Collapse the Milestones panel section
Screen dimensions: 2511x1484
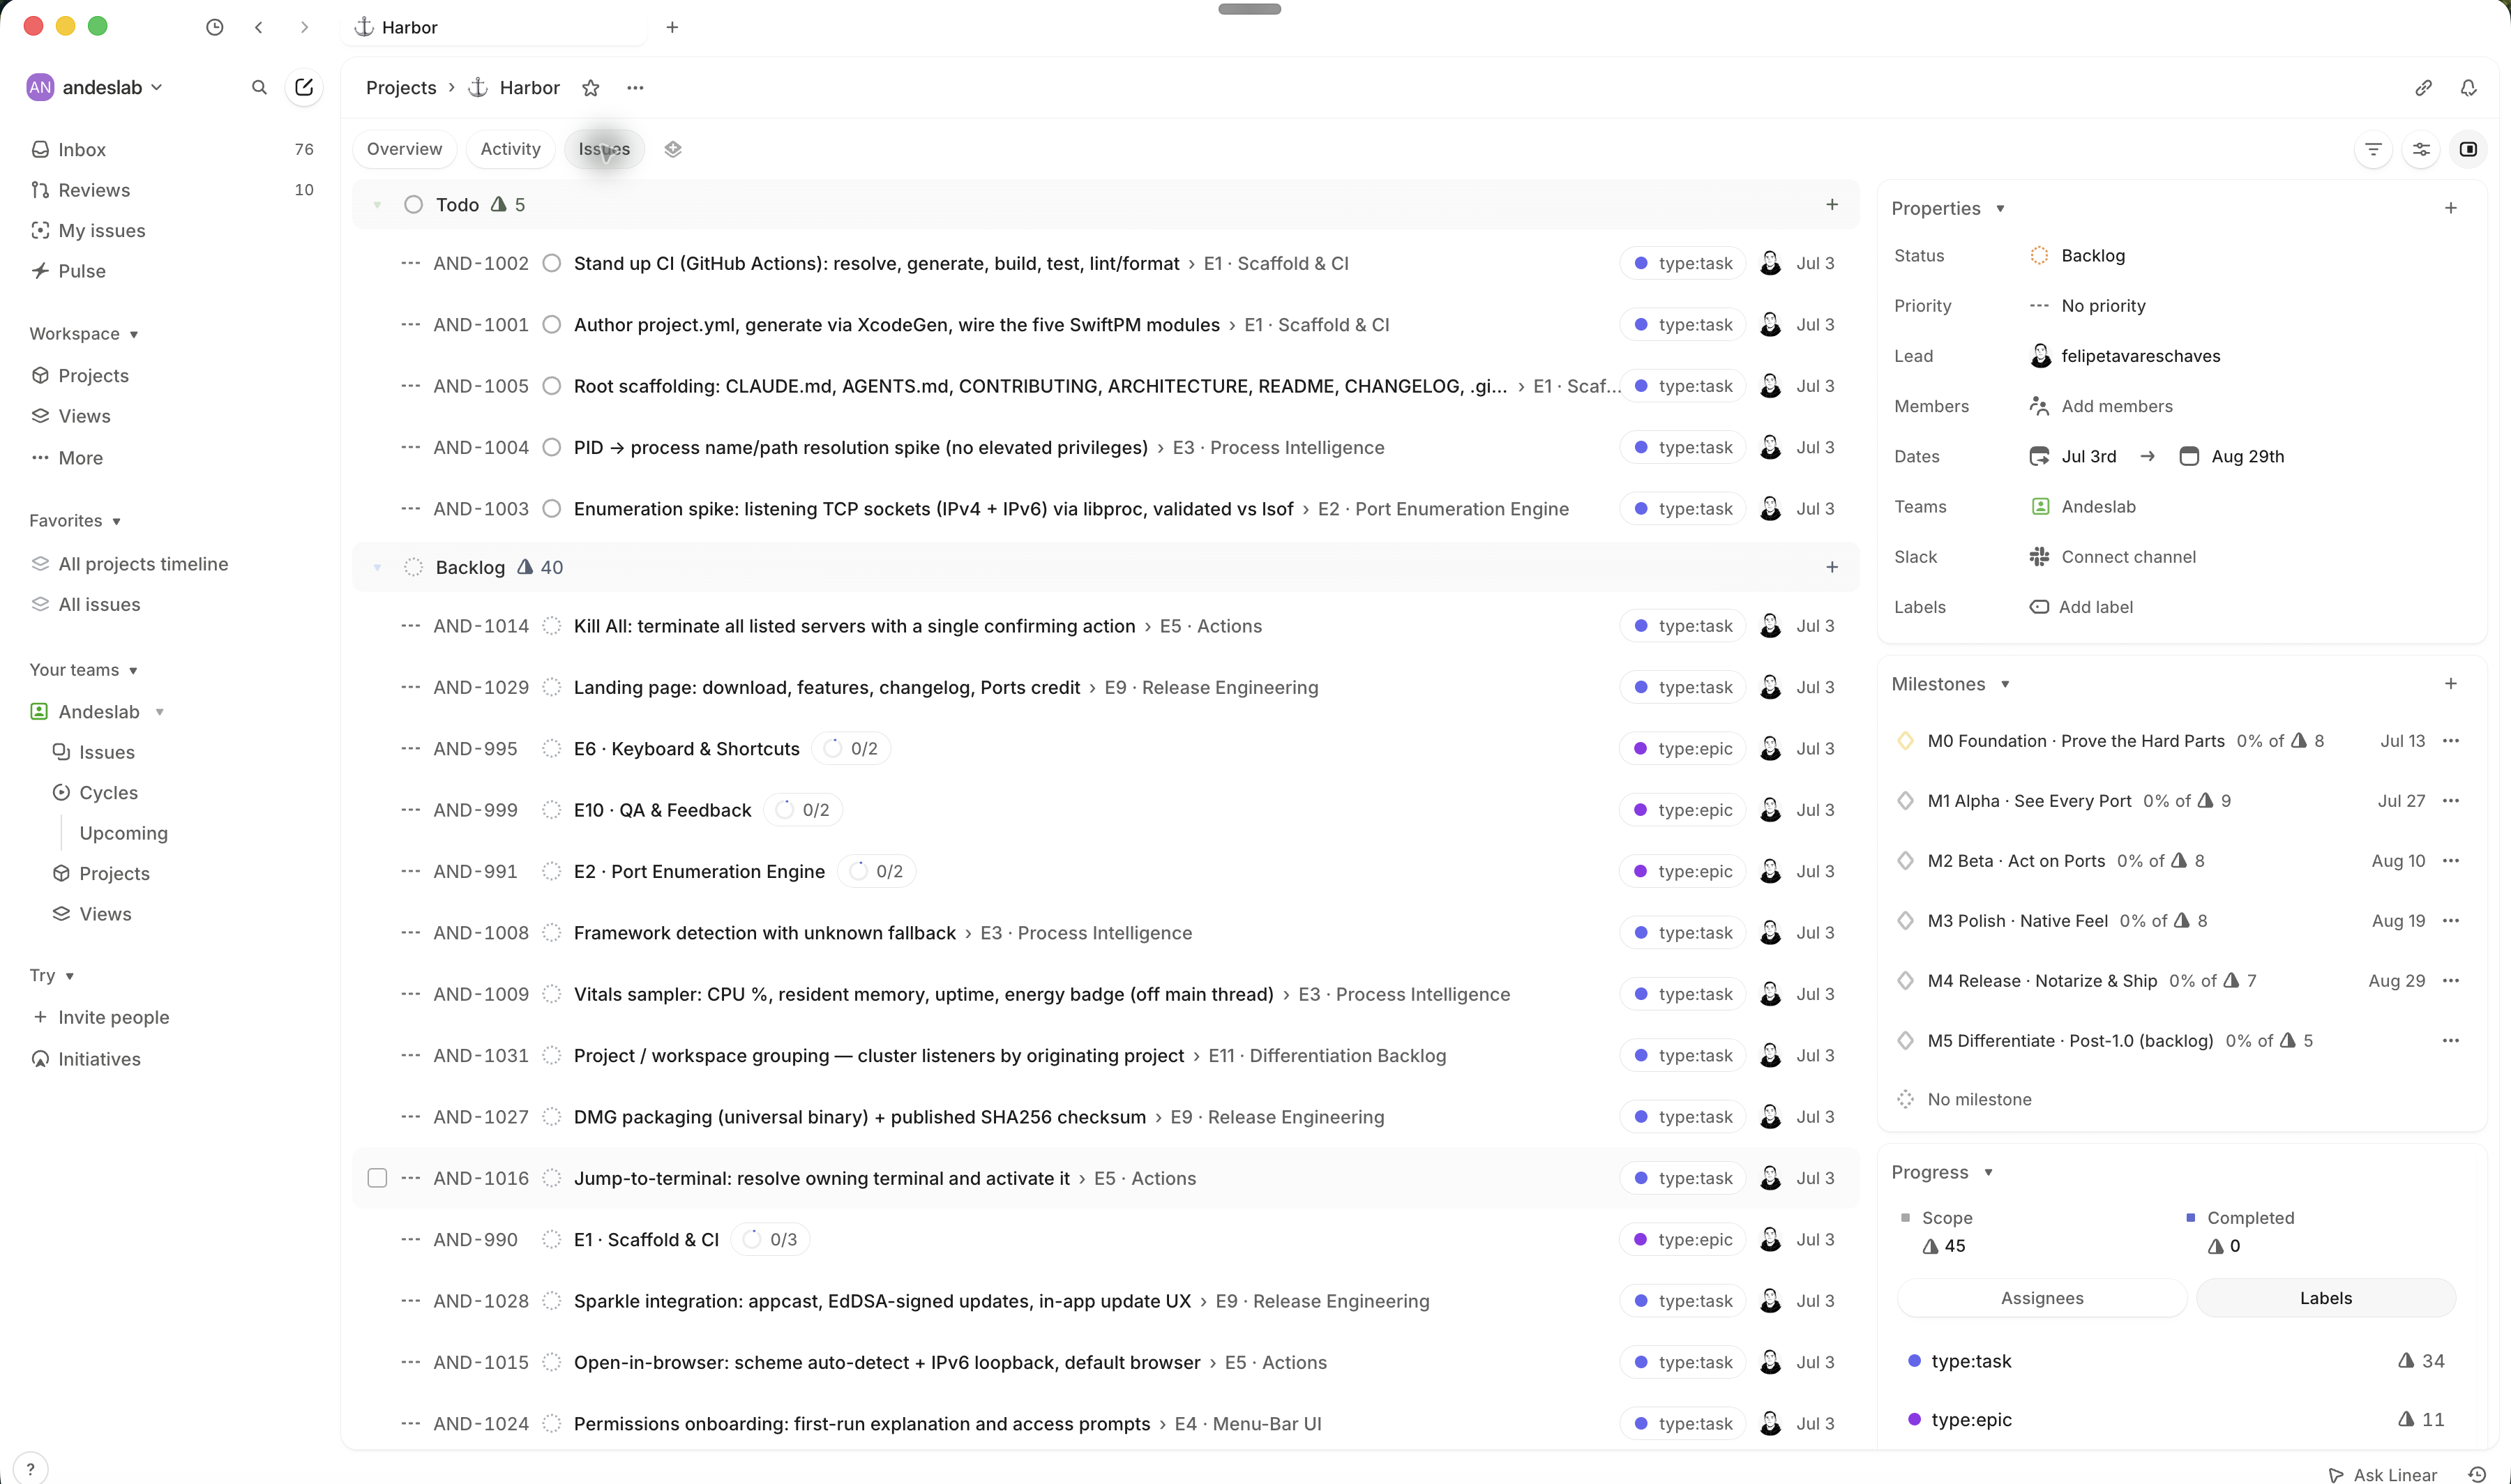1950,684
